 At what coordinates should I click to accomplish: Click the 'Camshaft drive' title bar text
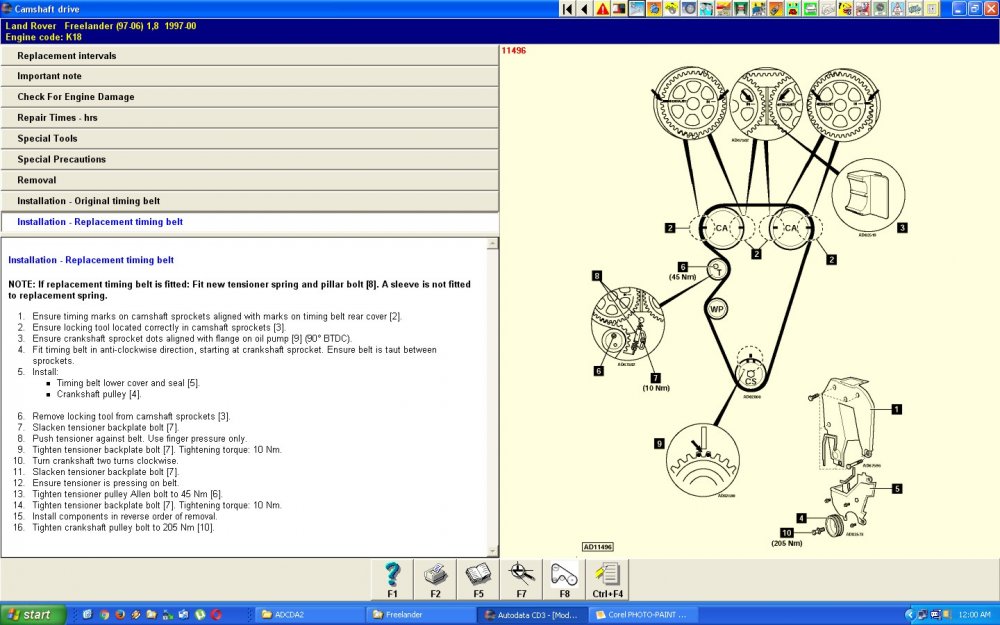point(47,9)
